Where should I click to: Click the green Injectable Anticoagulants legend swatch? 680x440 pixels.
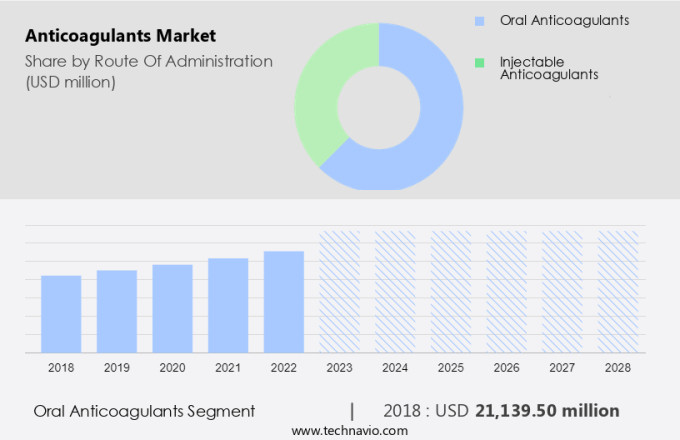point(479,62)
